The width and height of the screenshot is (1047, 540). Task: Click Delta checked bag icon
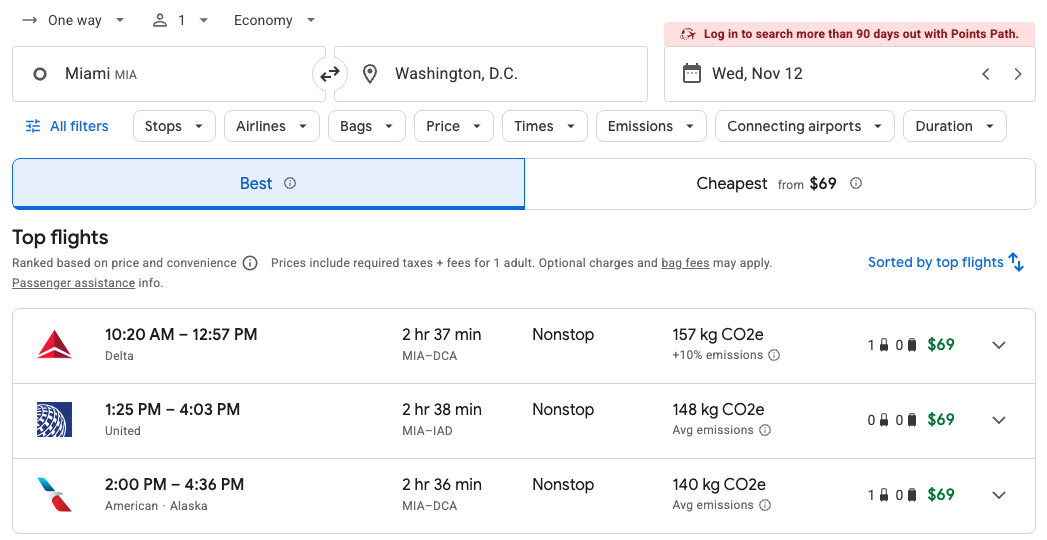pyautogui.click(x=911, y=345)
